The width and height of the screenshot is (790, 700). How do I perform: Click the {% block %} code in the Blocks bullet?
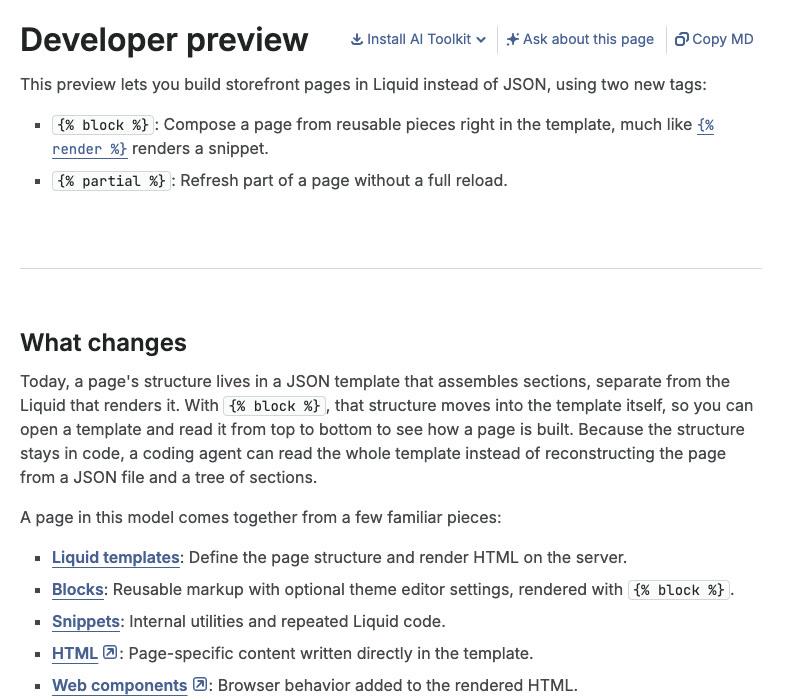(679, 590)
